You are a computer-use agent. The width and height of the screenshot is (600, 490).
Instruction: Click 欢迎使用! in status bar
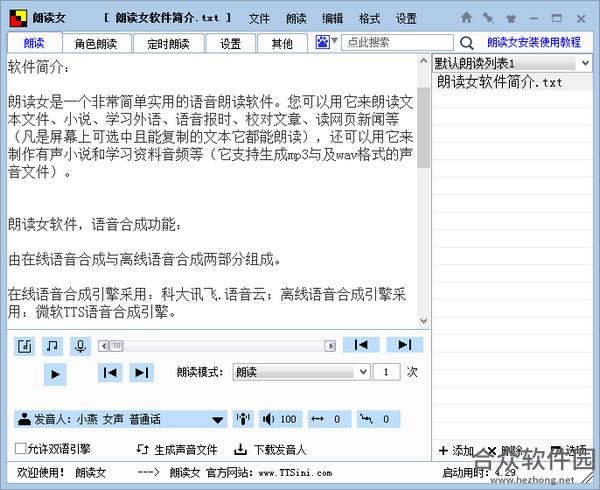(x=41, y=472)
